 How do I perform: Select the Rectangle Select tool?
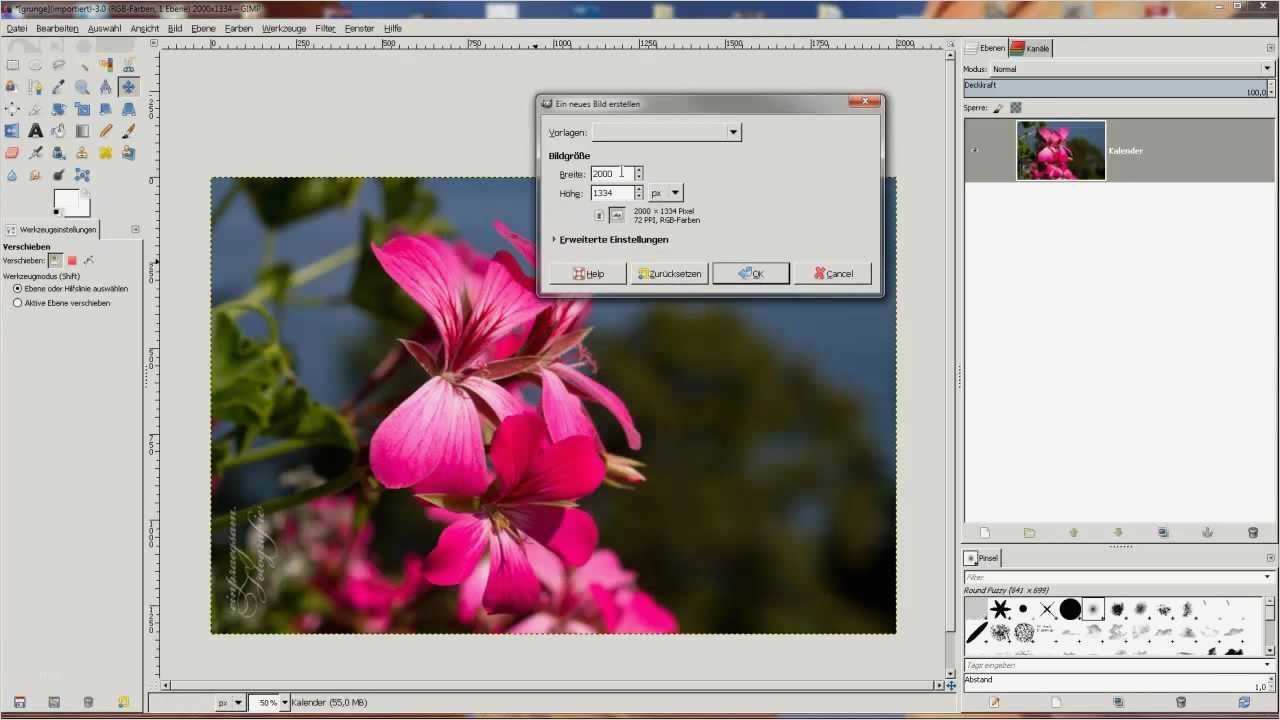click(12, 64)
